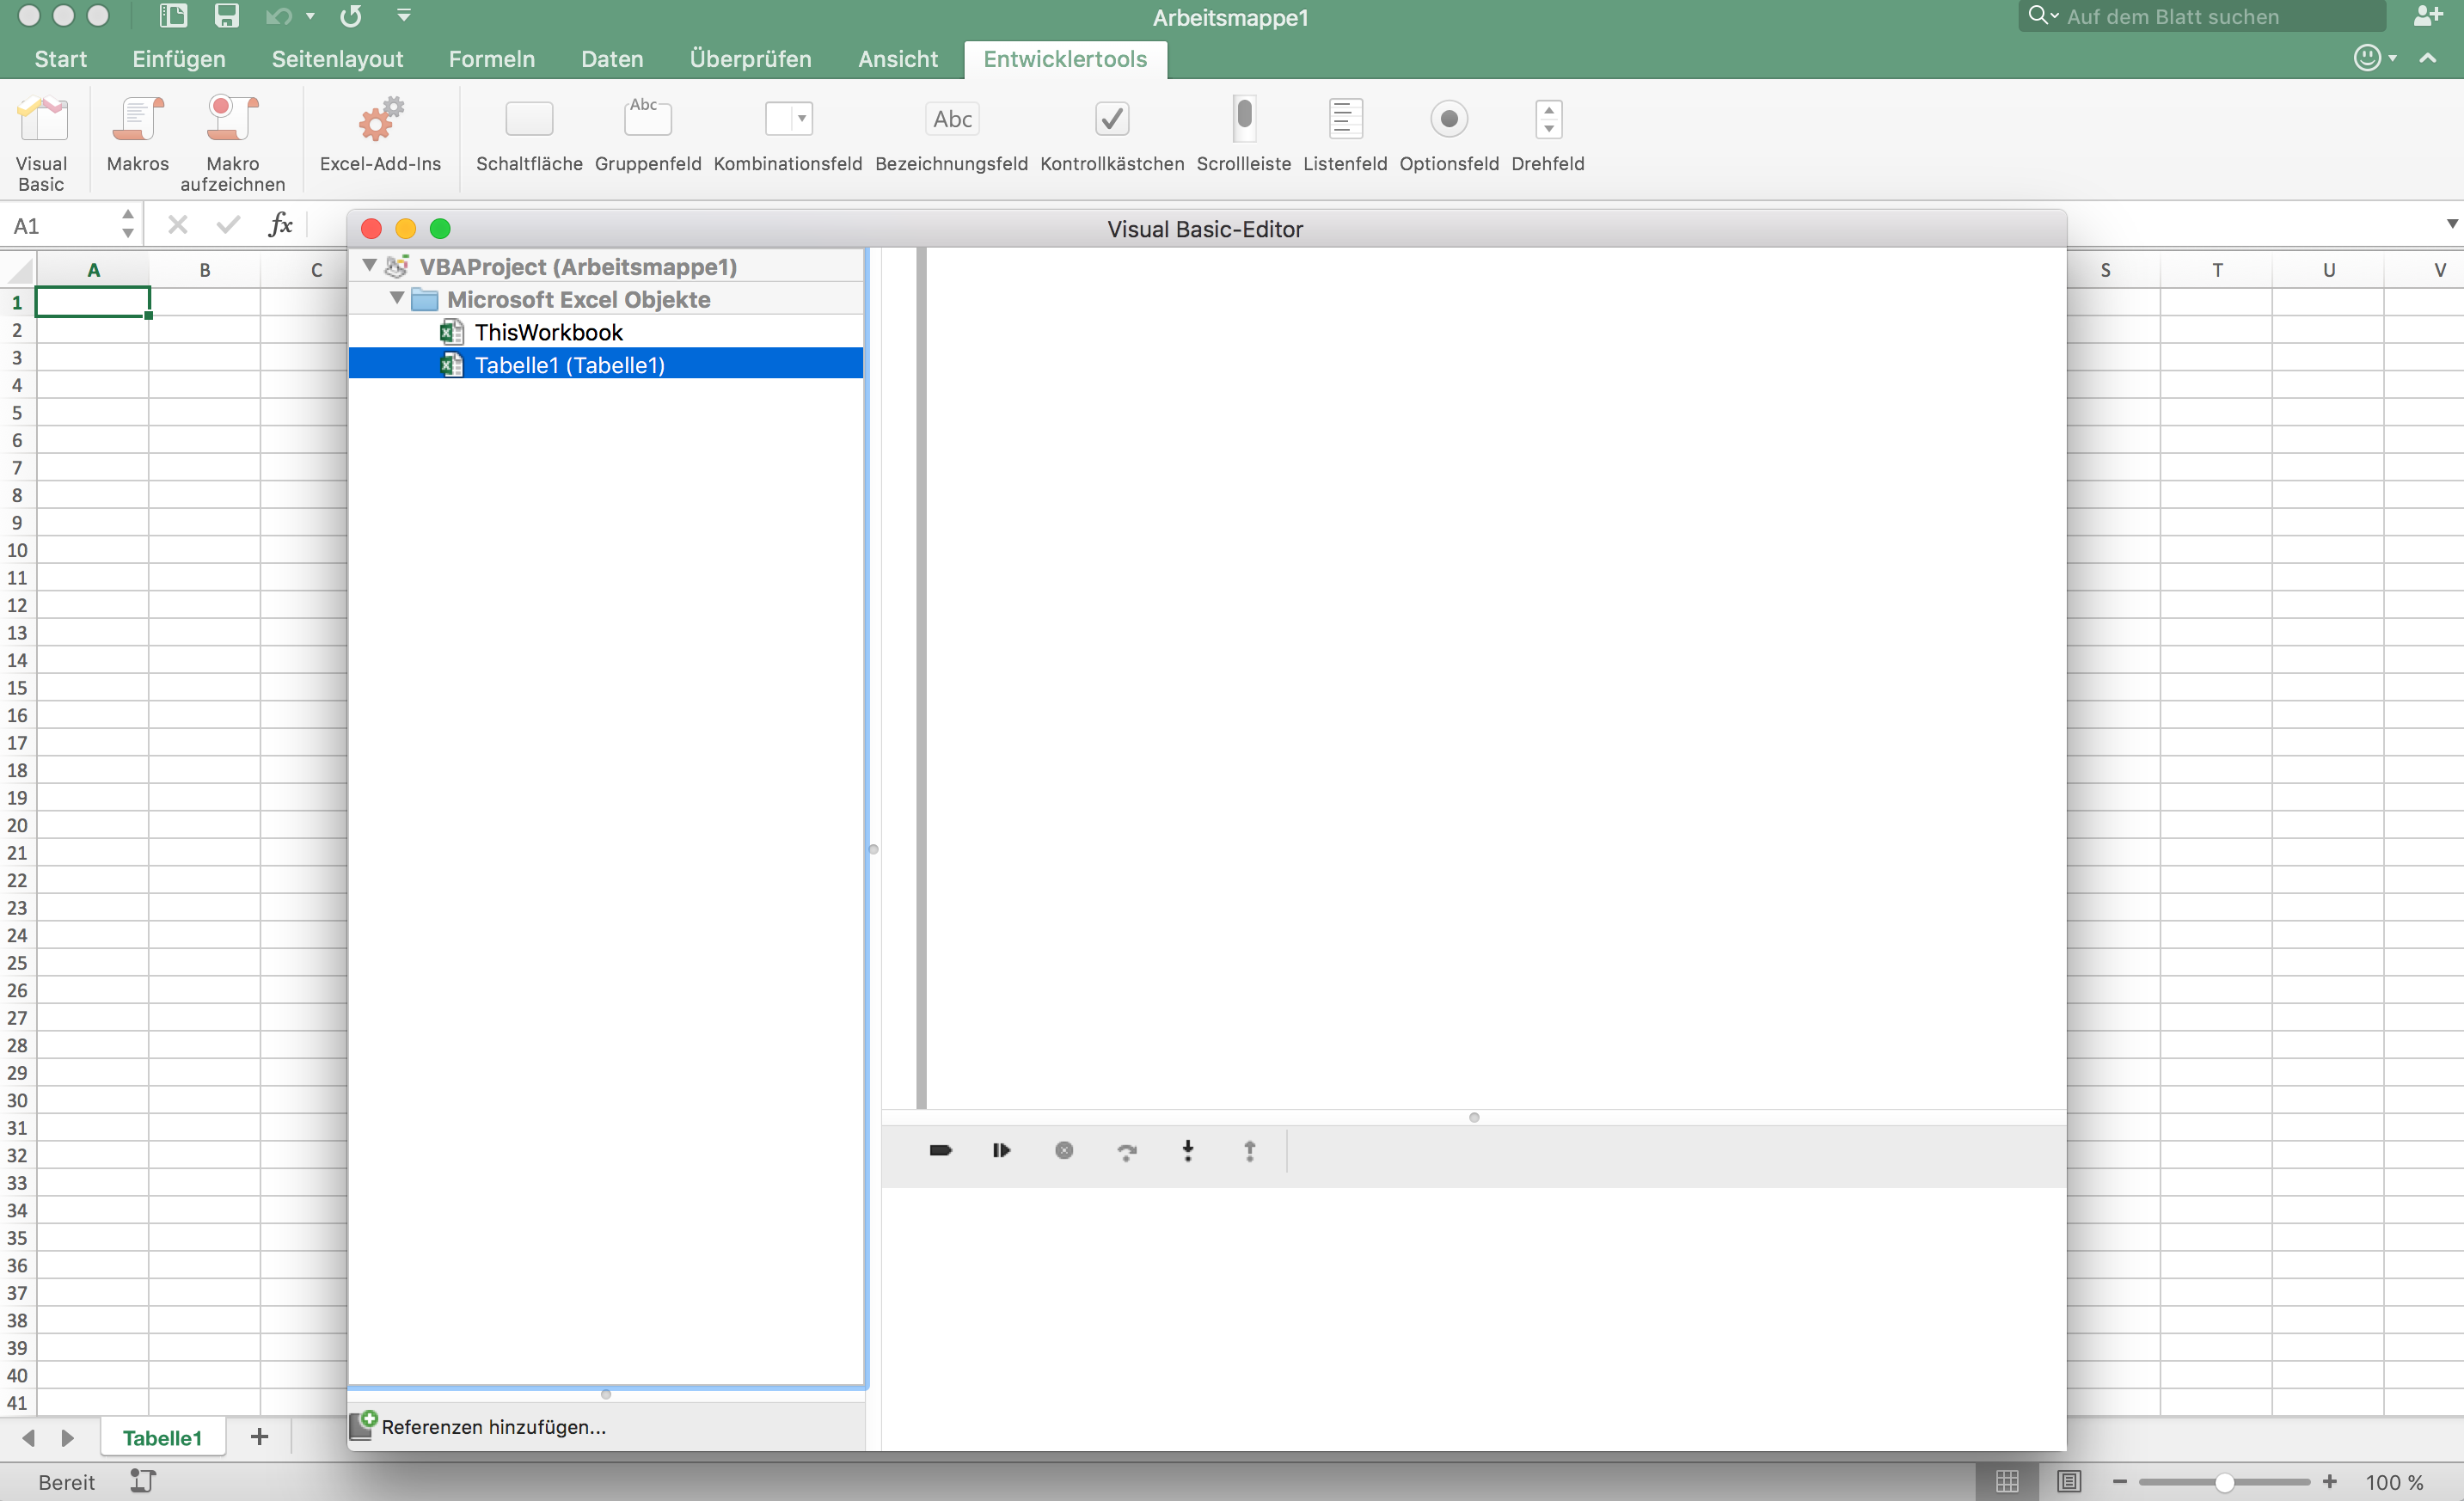Viewport: 2464px width, 1501px height.
Task: Collapse the VBAProject (Arbeitsmappe1) tree node
Action: 370,266
